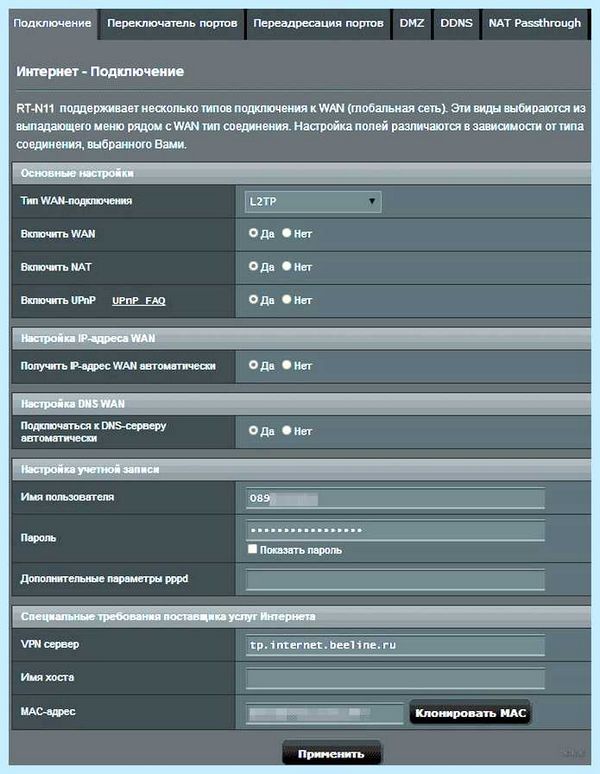Open the UPnP FAQ link
Viewport: 600px width, 774px height.
coord(139,301)
